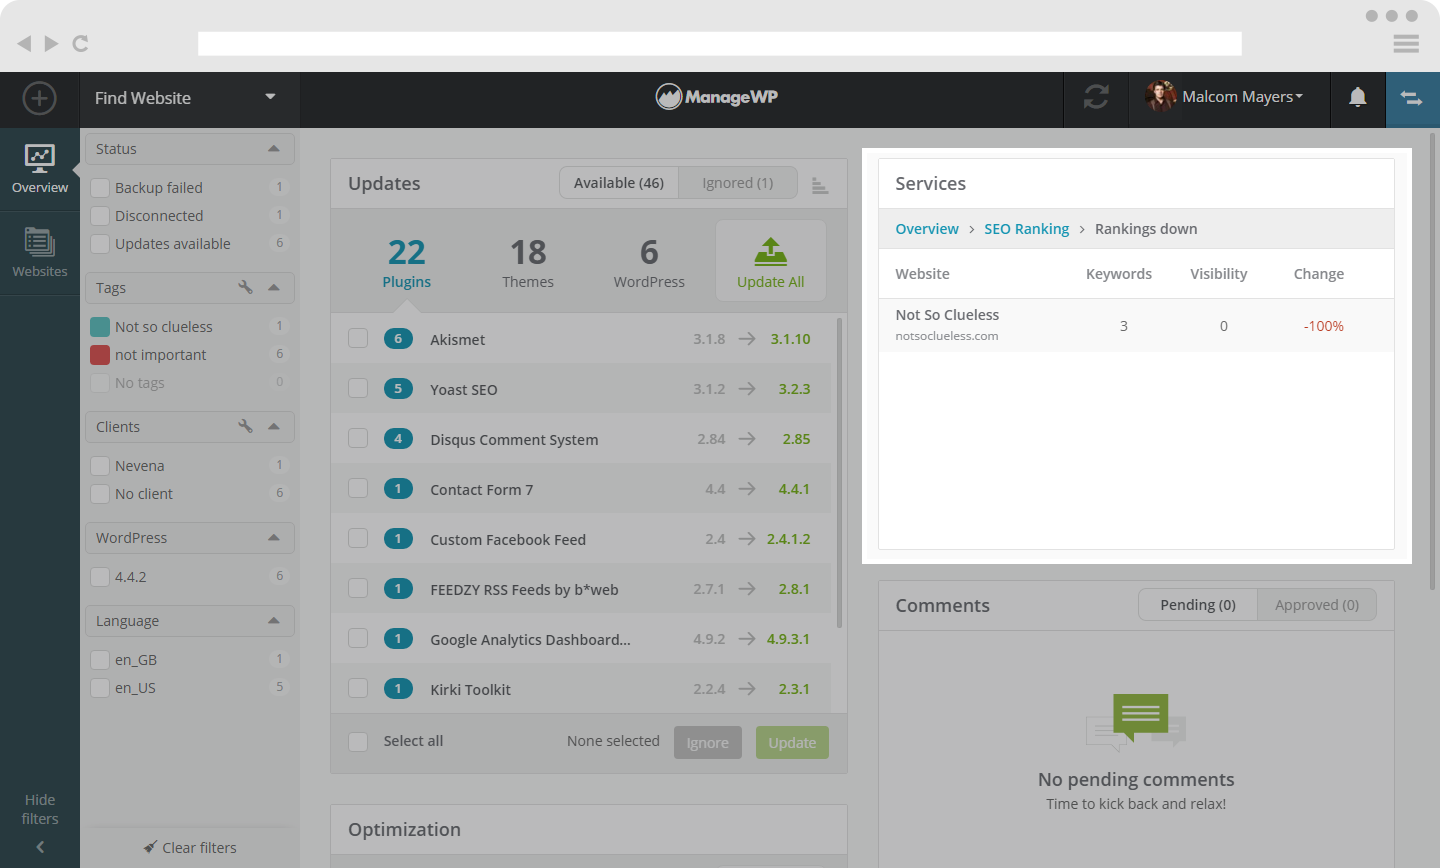Click the no pending comments speech icon

[x=1136, y=722]
